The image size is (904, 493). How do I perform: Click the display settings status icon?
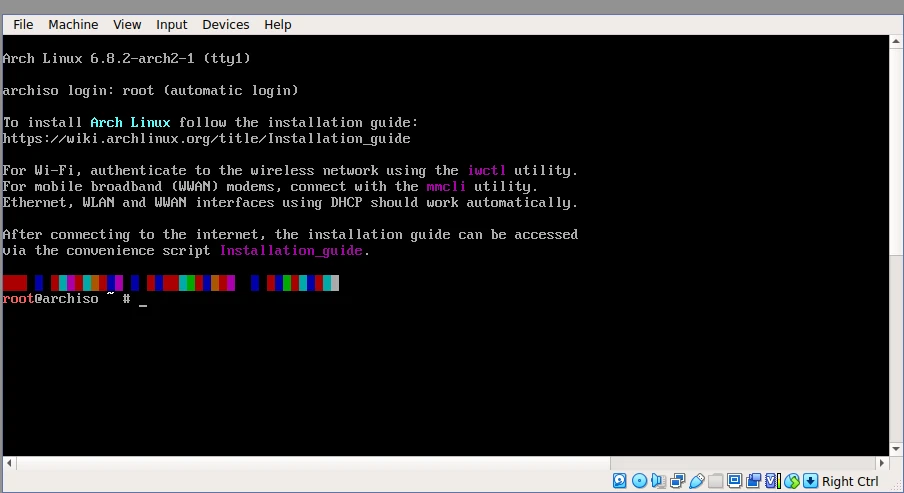735,482
